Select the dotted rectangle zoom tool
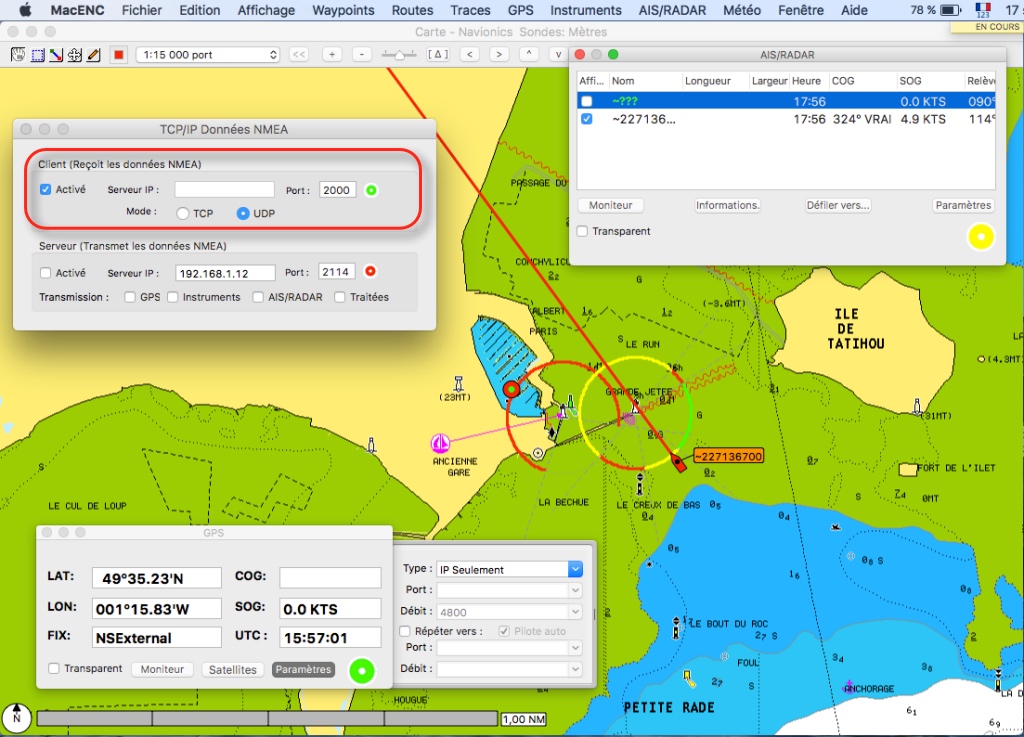 (37, 54)
